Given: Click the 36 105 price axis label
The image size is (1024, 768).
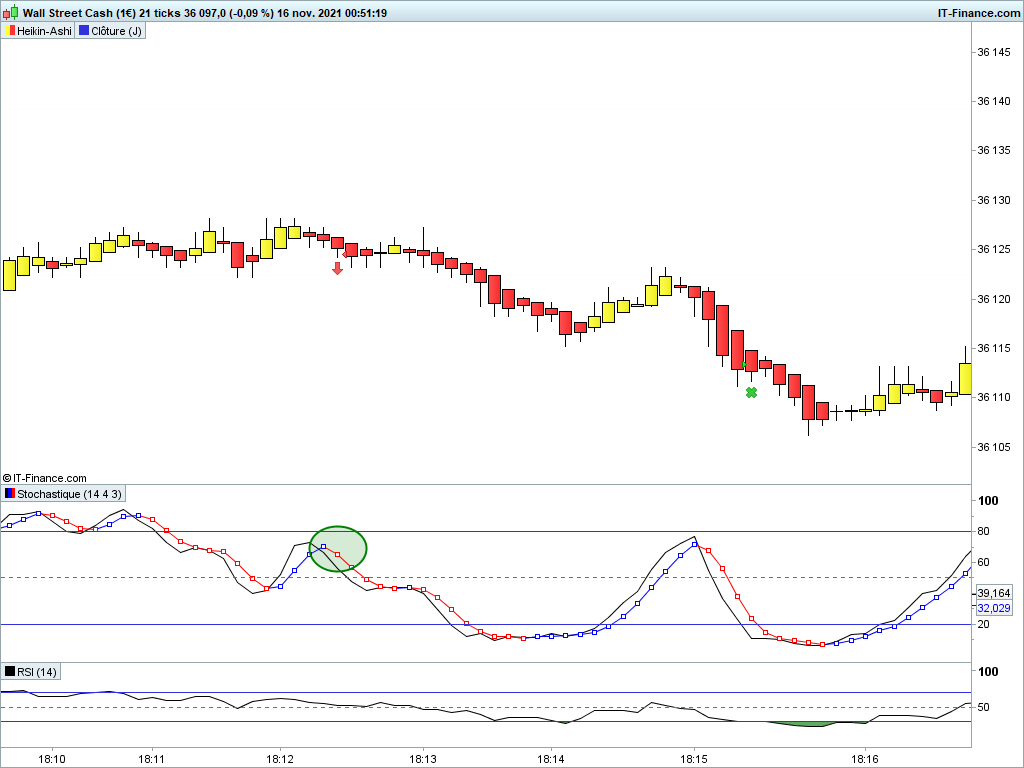Looking at the screenshot, I should click(994, 447).
